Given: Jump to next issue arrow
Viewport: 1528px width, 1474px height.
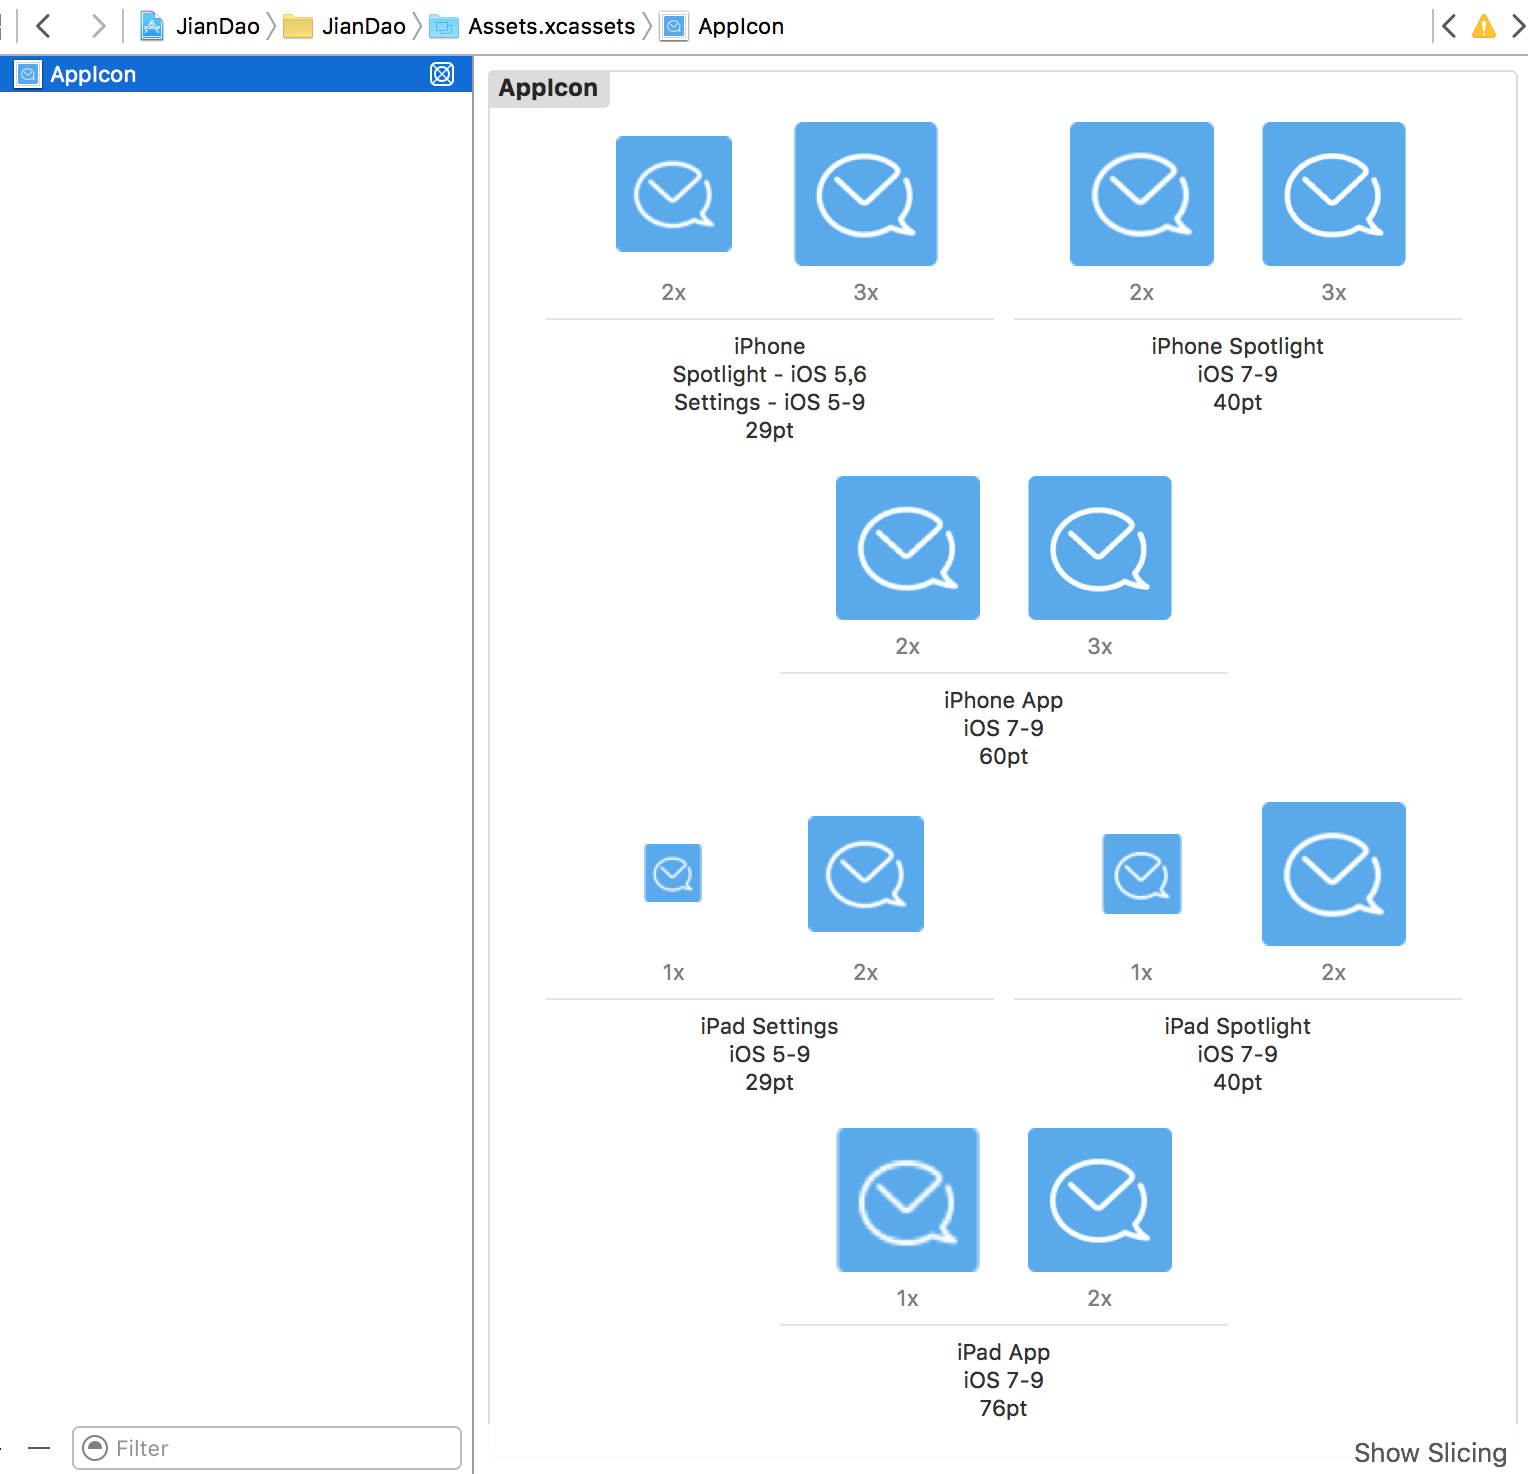Looking at the screenshot, I should (x=1517, y=26).
